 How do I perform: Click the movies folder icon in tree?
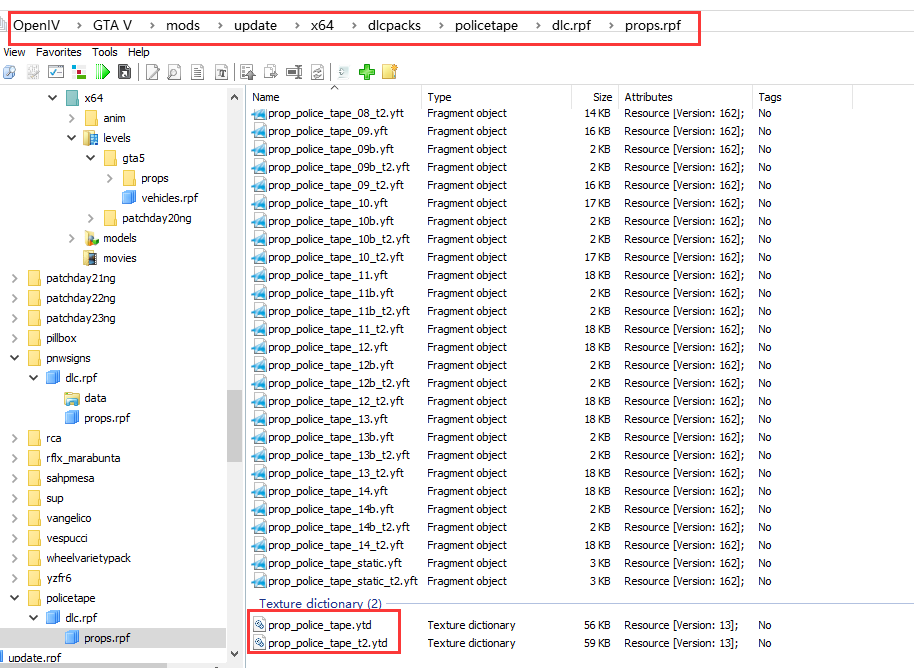(x=91, y=258)
